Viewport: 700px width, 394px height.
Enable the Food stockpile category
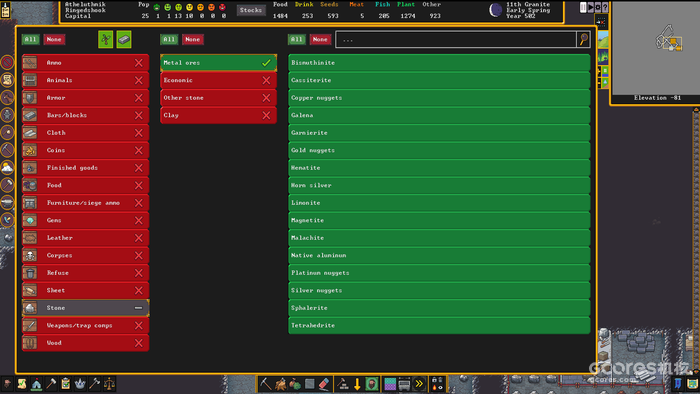85,185
